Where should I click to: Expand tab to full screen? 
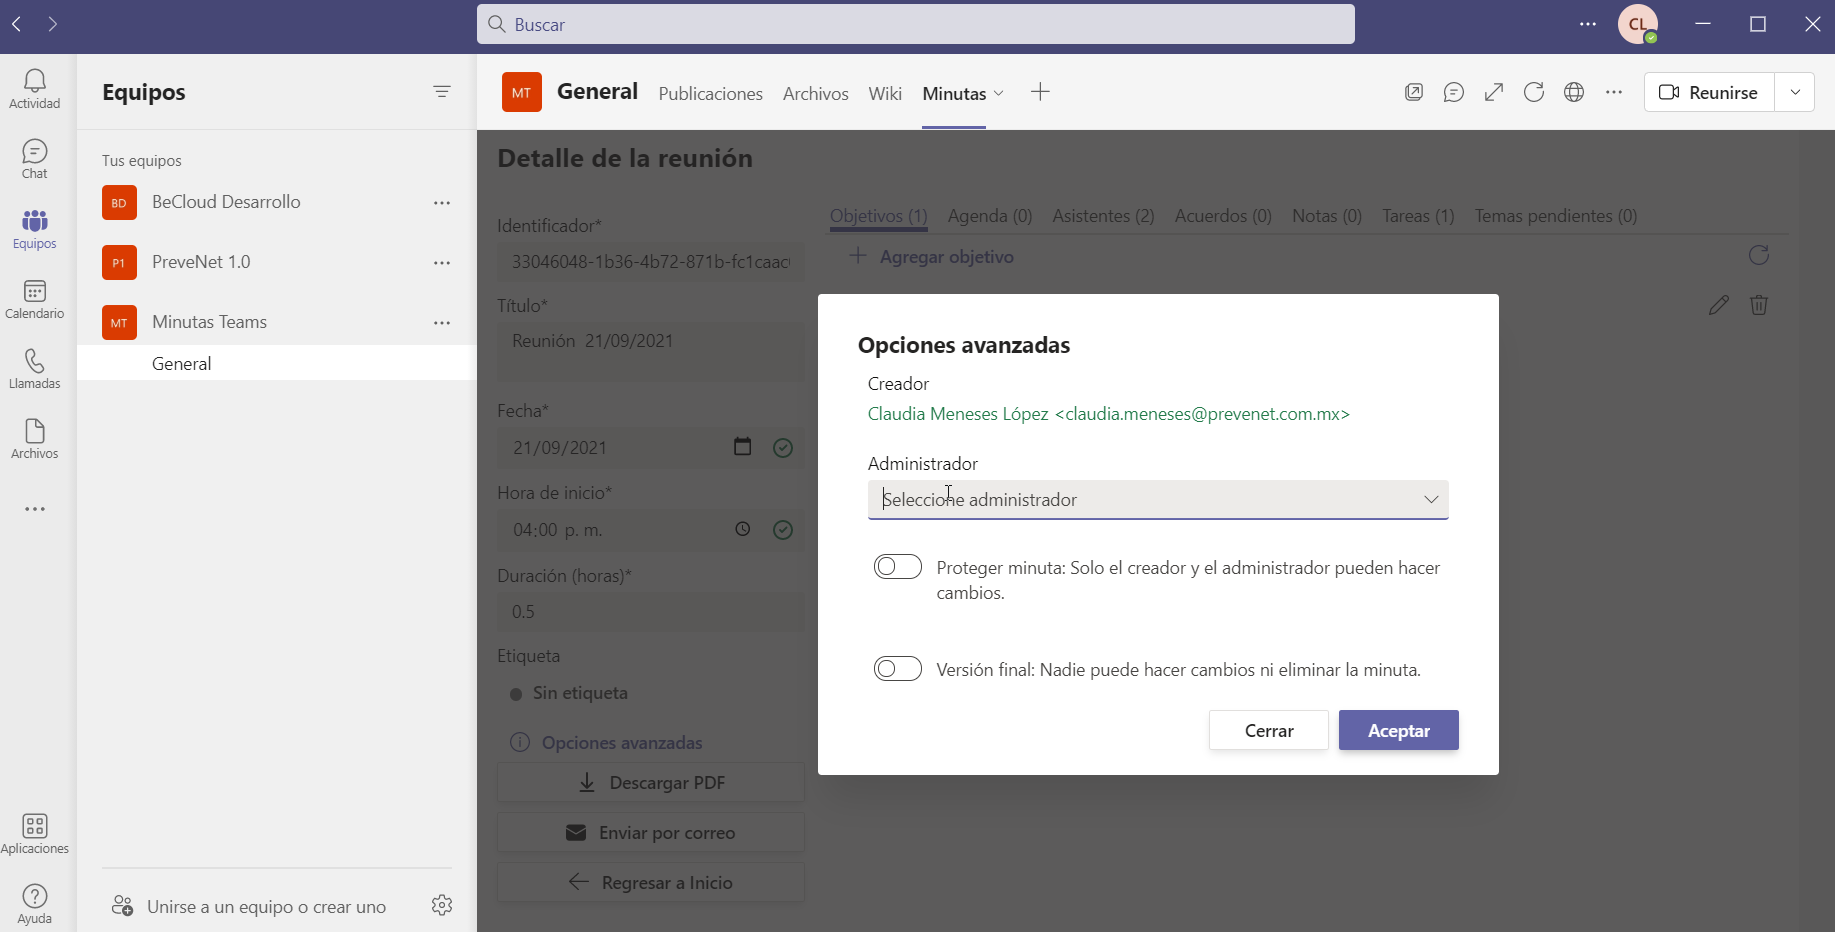point(1494,92)
